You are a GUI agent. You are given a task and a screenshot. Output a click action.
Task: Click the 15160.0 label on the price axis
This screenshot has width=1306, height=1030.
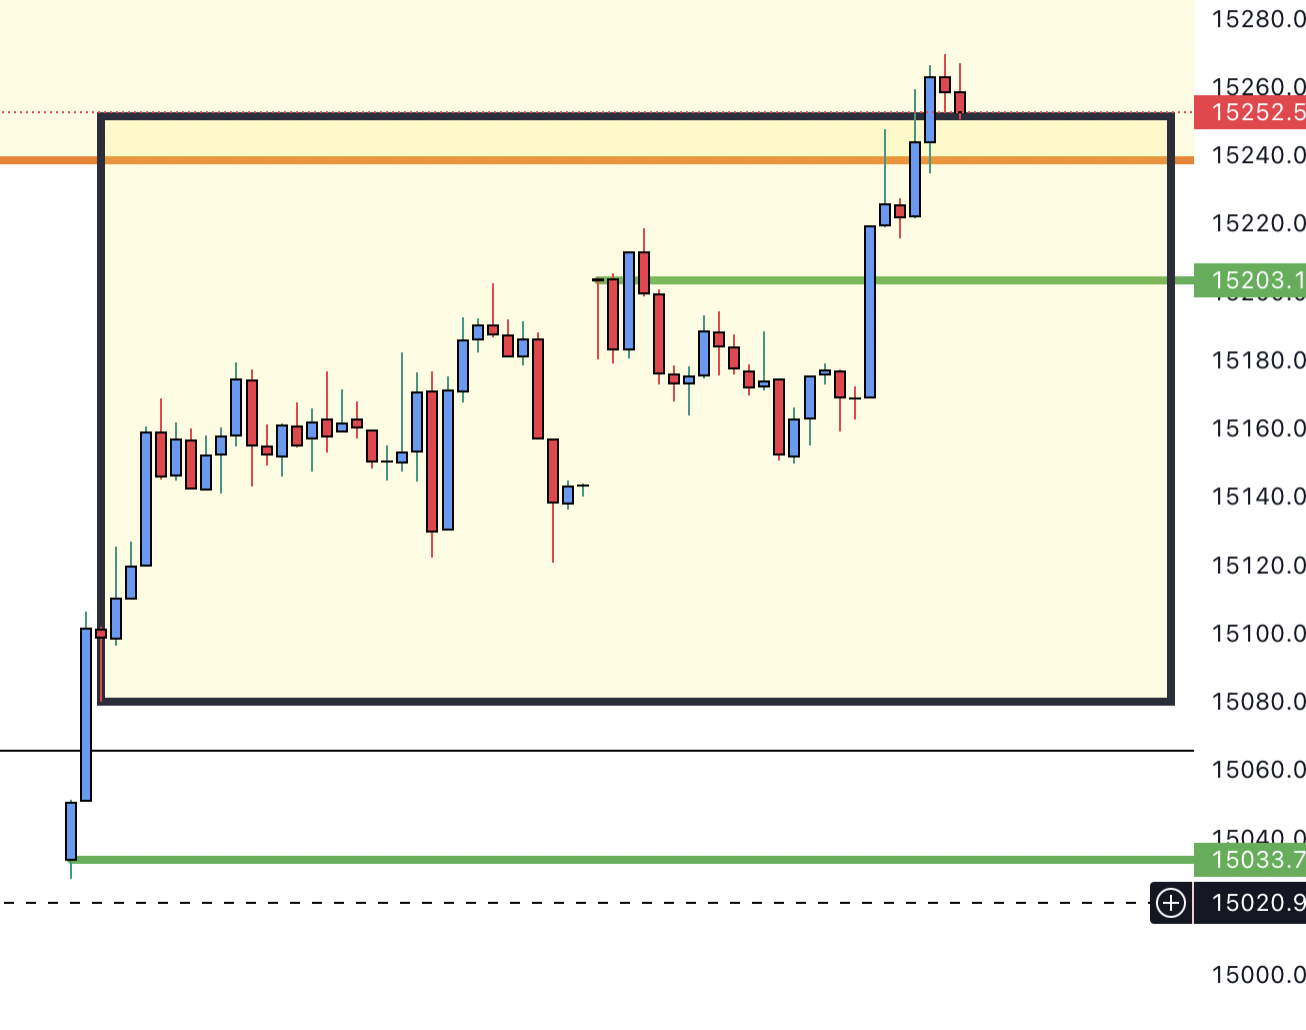click(1257, 429)
